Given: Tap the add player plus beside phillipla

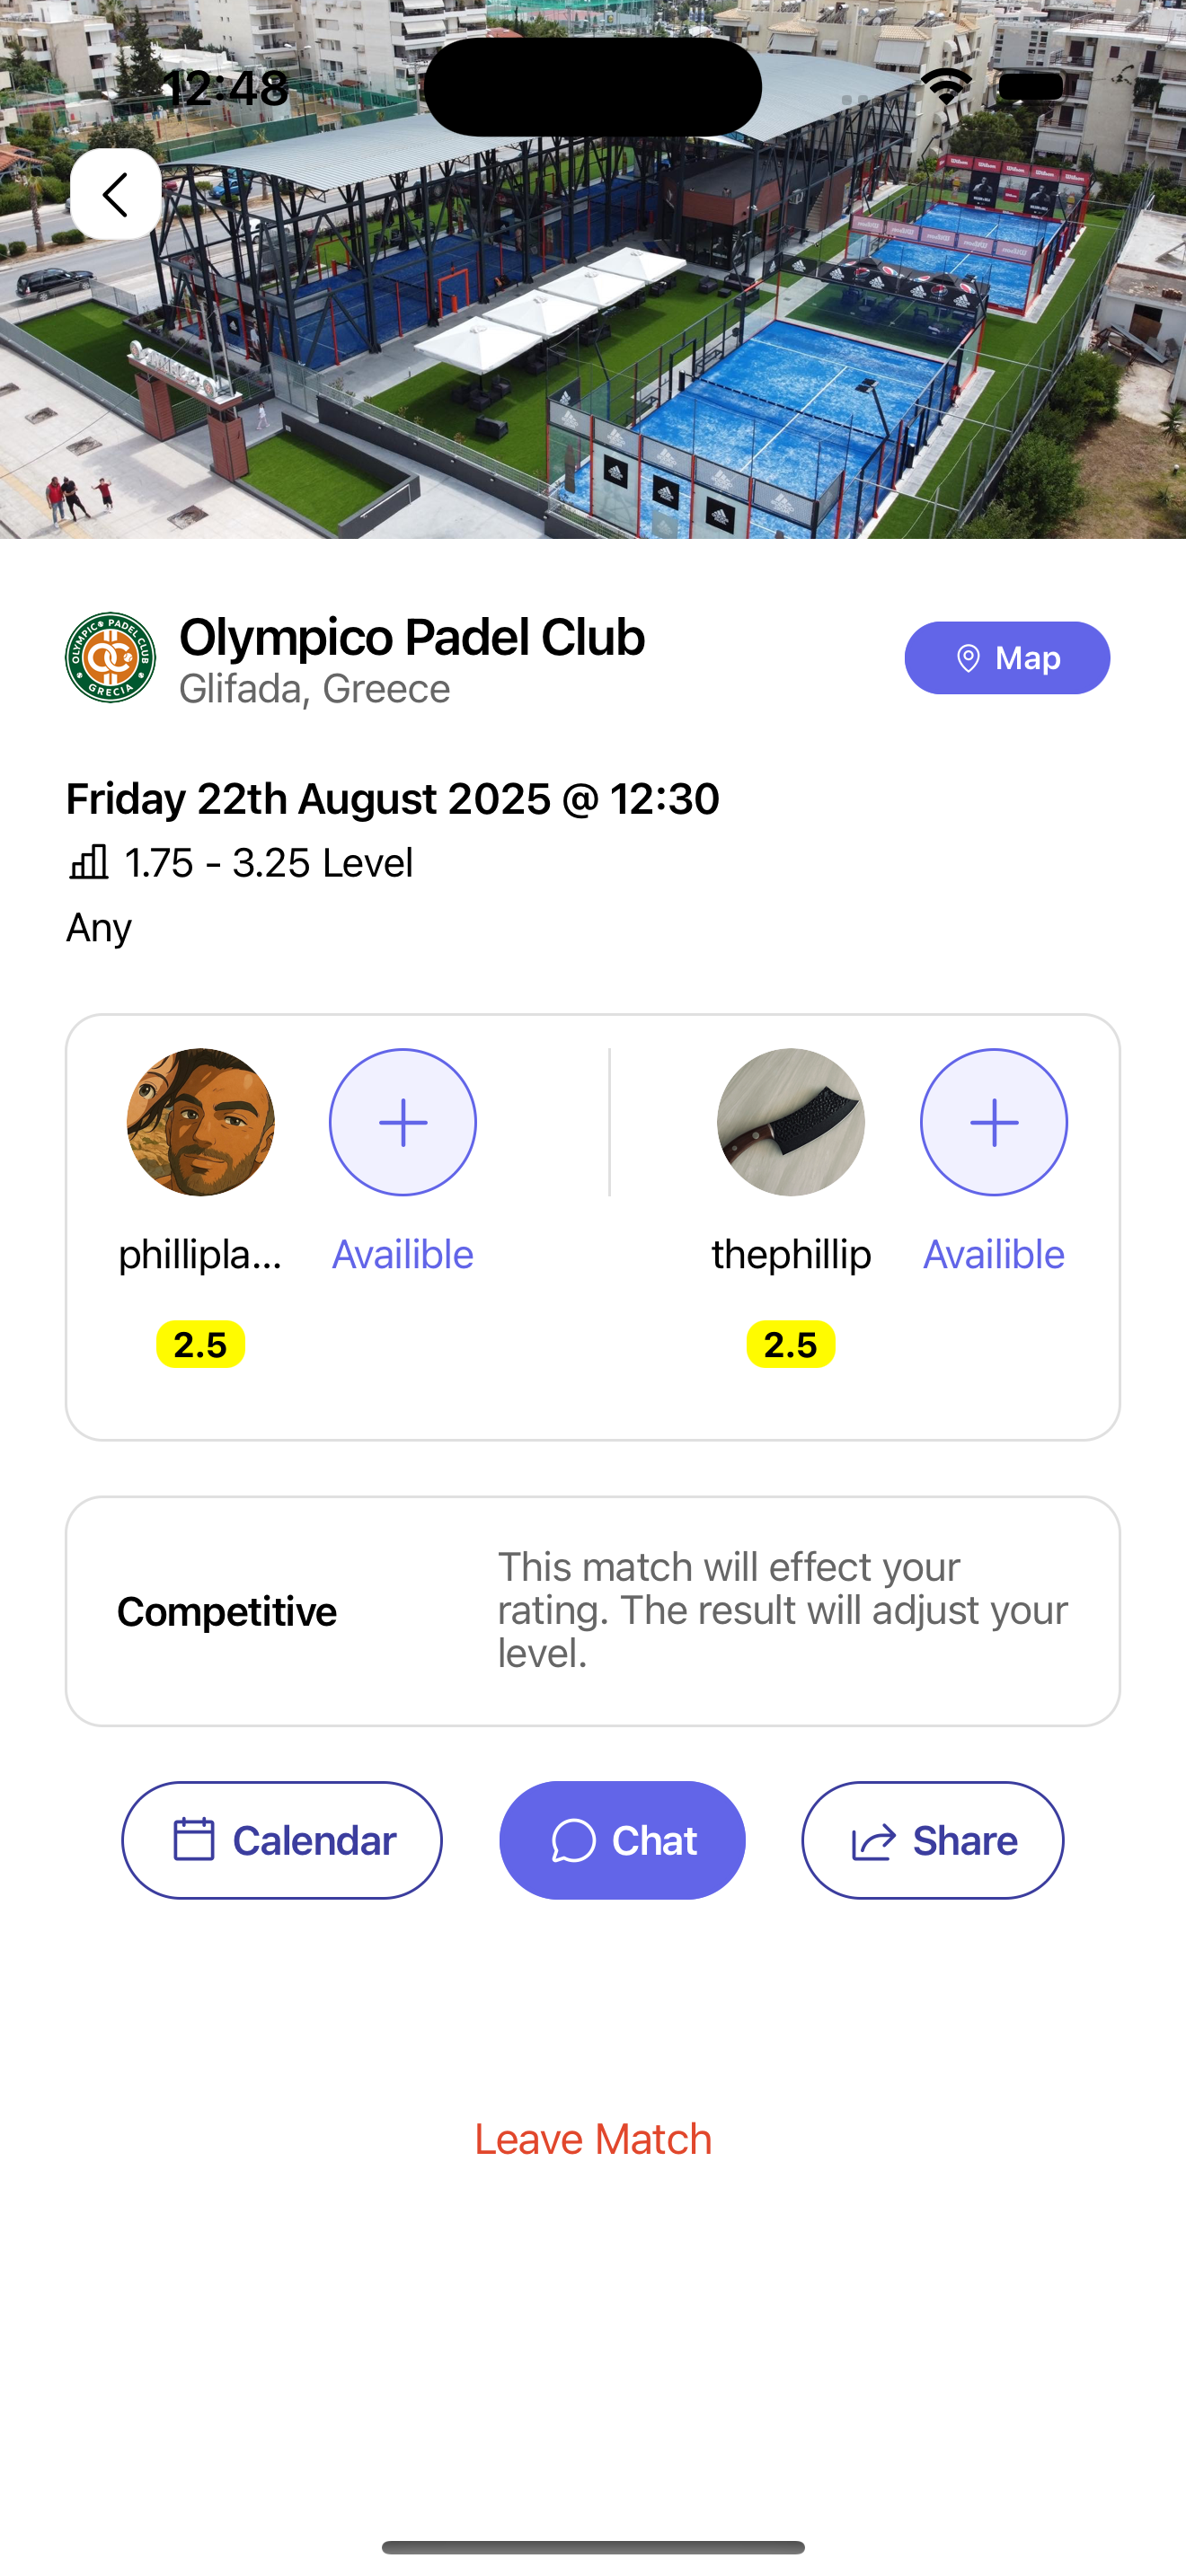Looking at the screenshot, I should [x=403, y=1122].
